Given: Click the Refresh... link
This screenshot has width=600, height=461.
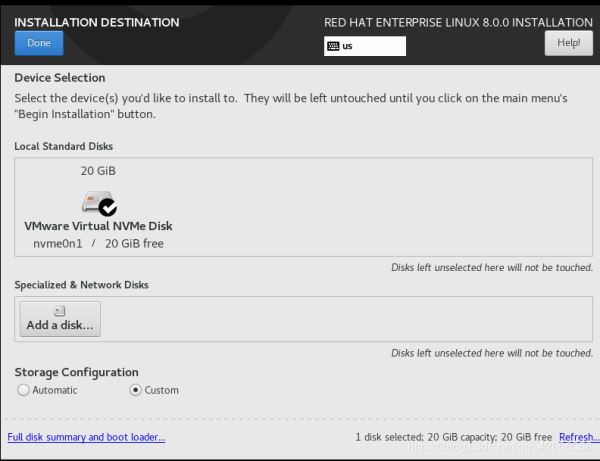Looking at the screenshot, I should 578,437.
